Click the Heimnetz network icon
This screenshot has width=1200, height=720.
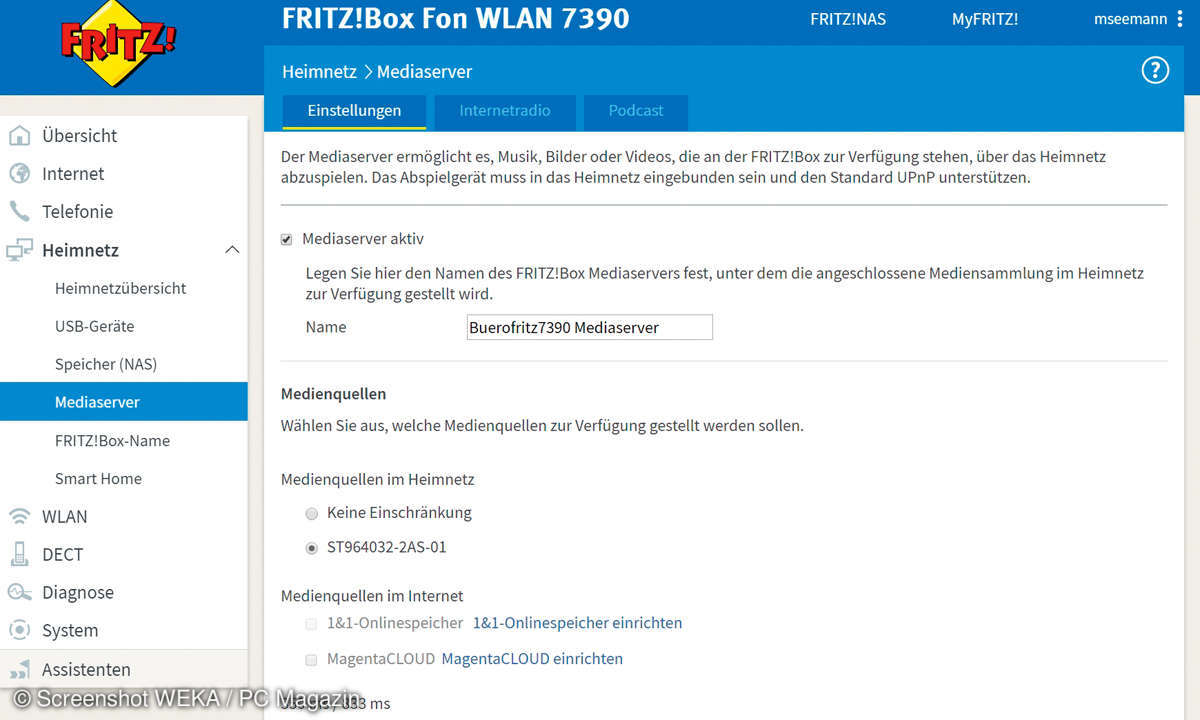click(x=20, y=250)
